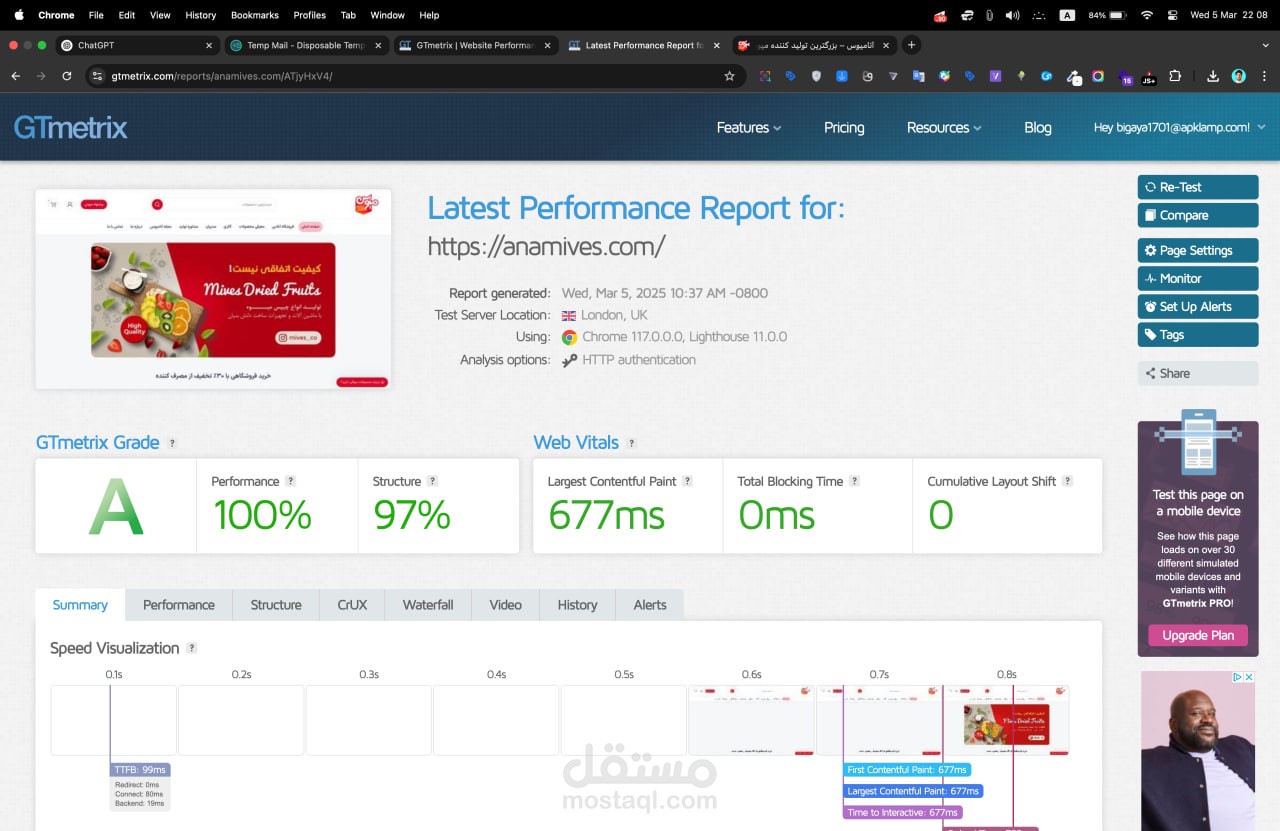The height and width of the screenshot is (831, 1280).
Task: Click the JS+ extension icon
Action: [1149, 78]
